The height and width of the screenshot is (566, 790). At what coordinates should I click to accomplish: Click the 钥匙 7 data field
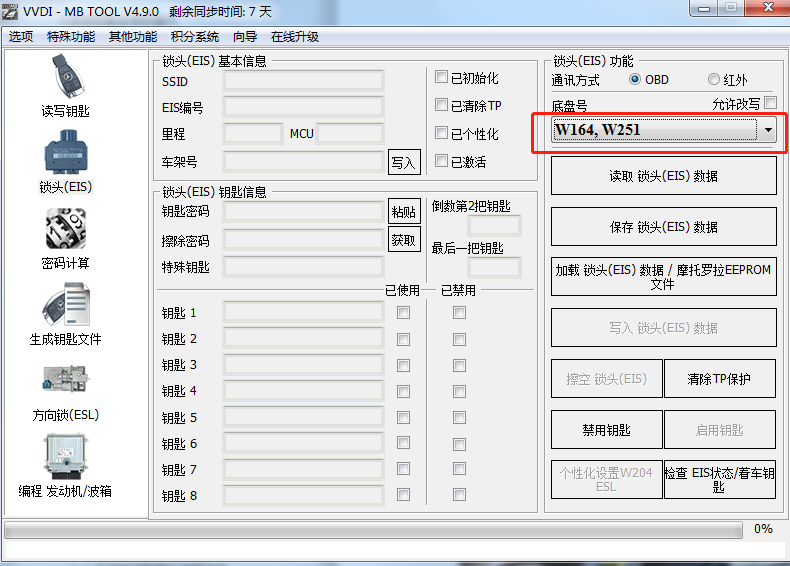click(x=303, y=470)
